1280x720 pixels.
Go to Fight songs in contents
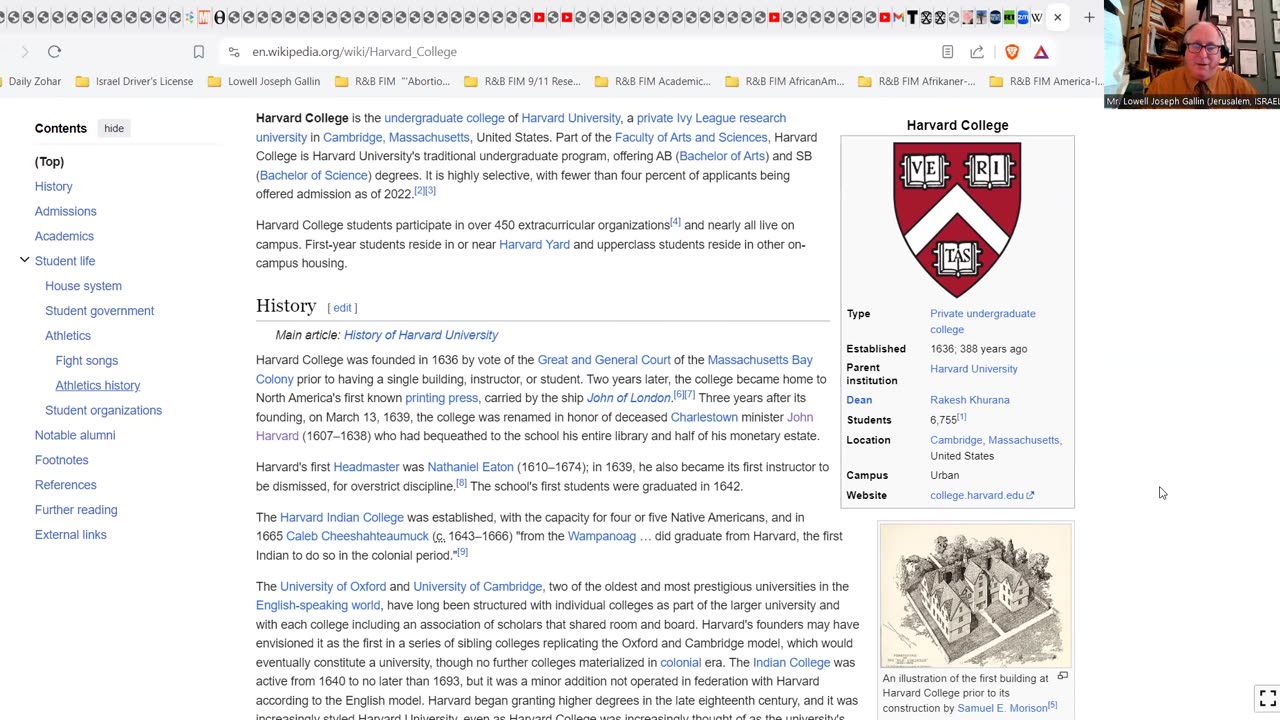[x=87, y=360]
